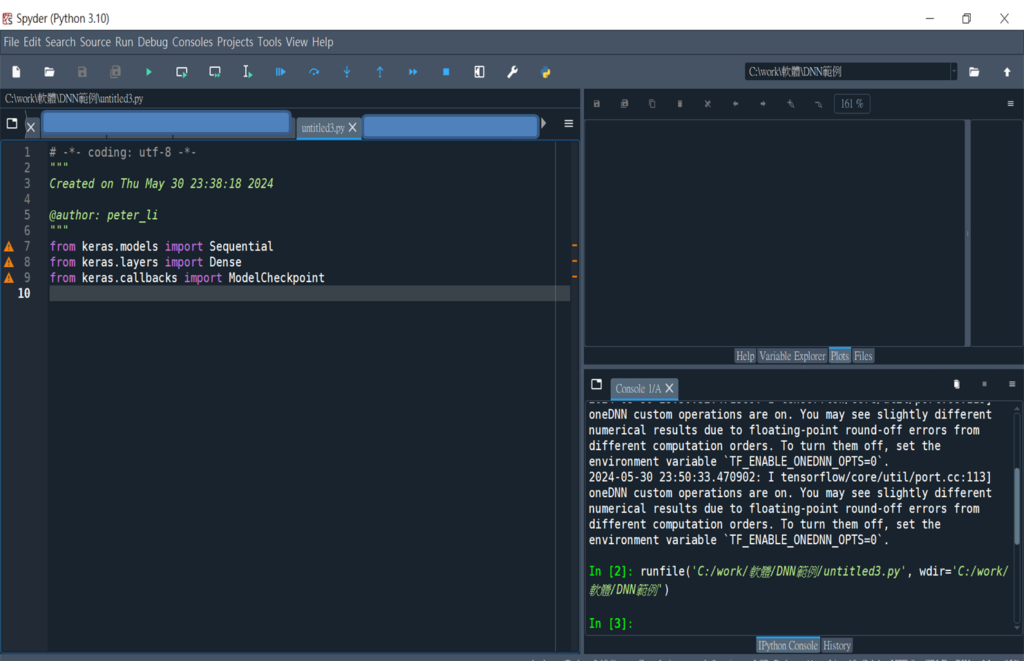Click the console vertical scrollbar
Viewport: 1024px width, 661px height.
[1019, 505]
